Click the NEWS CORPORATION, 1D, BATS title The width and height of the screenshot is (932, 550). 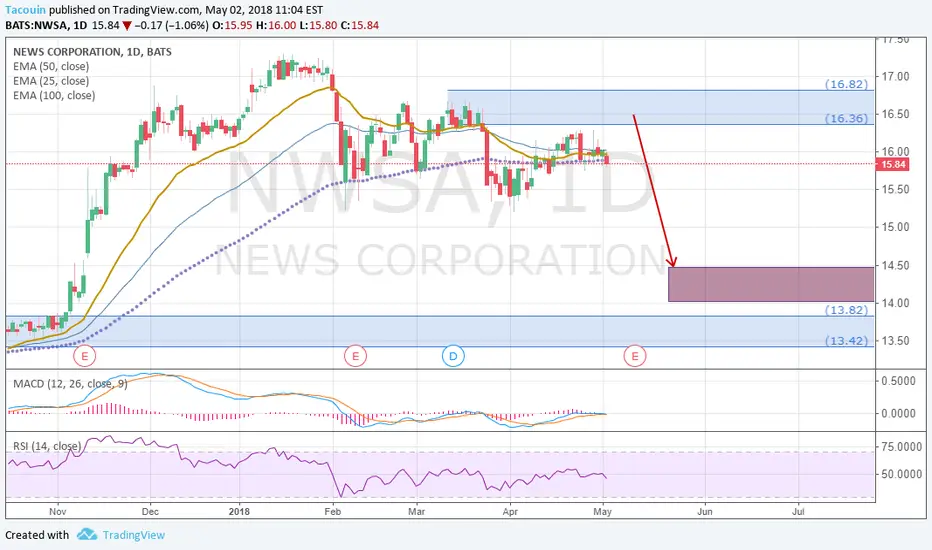click(92, 52)
